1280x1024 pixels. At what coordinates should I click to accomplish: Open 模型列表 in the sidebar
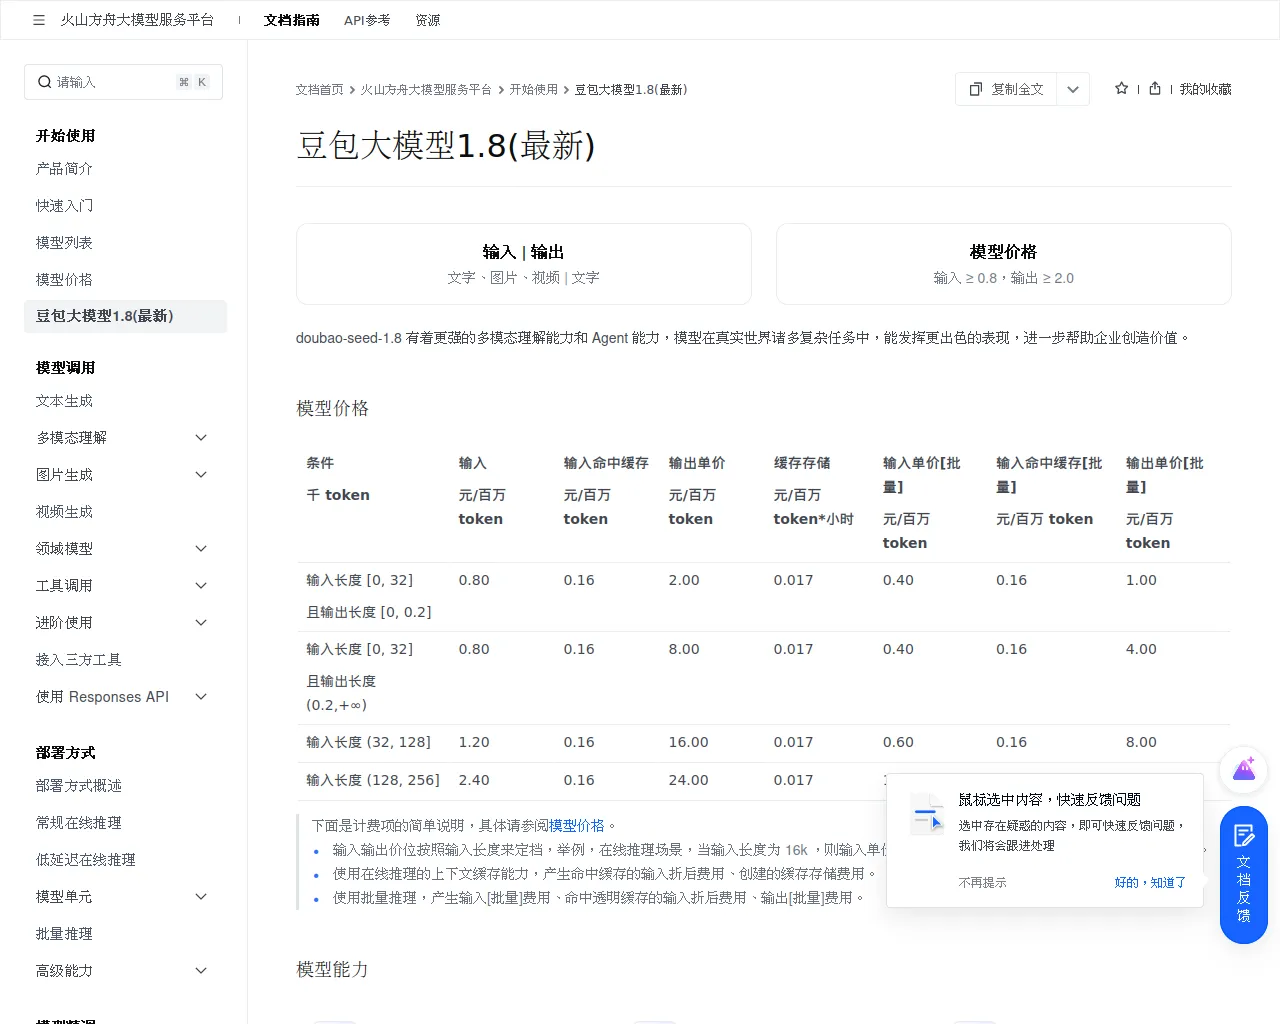pos(64,243)
